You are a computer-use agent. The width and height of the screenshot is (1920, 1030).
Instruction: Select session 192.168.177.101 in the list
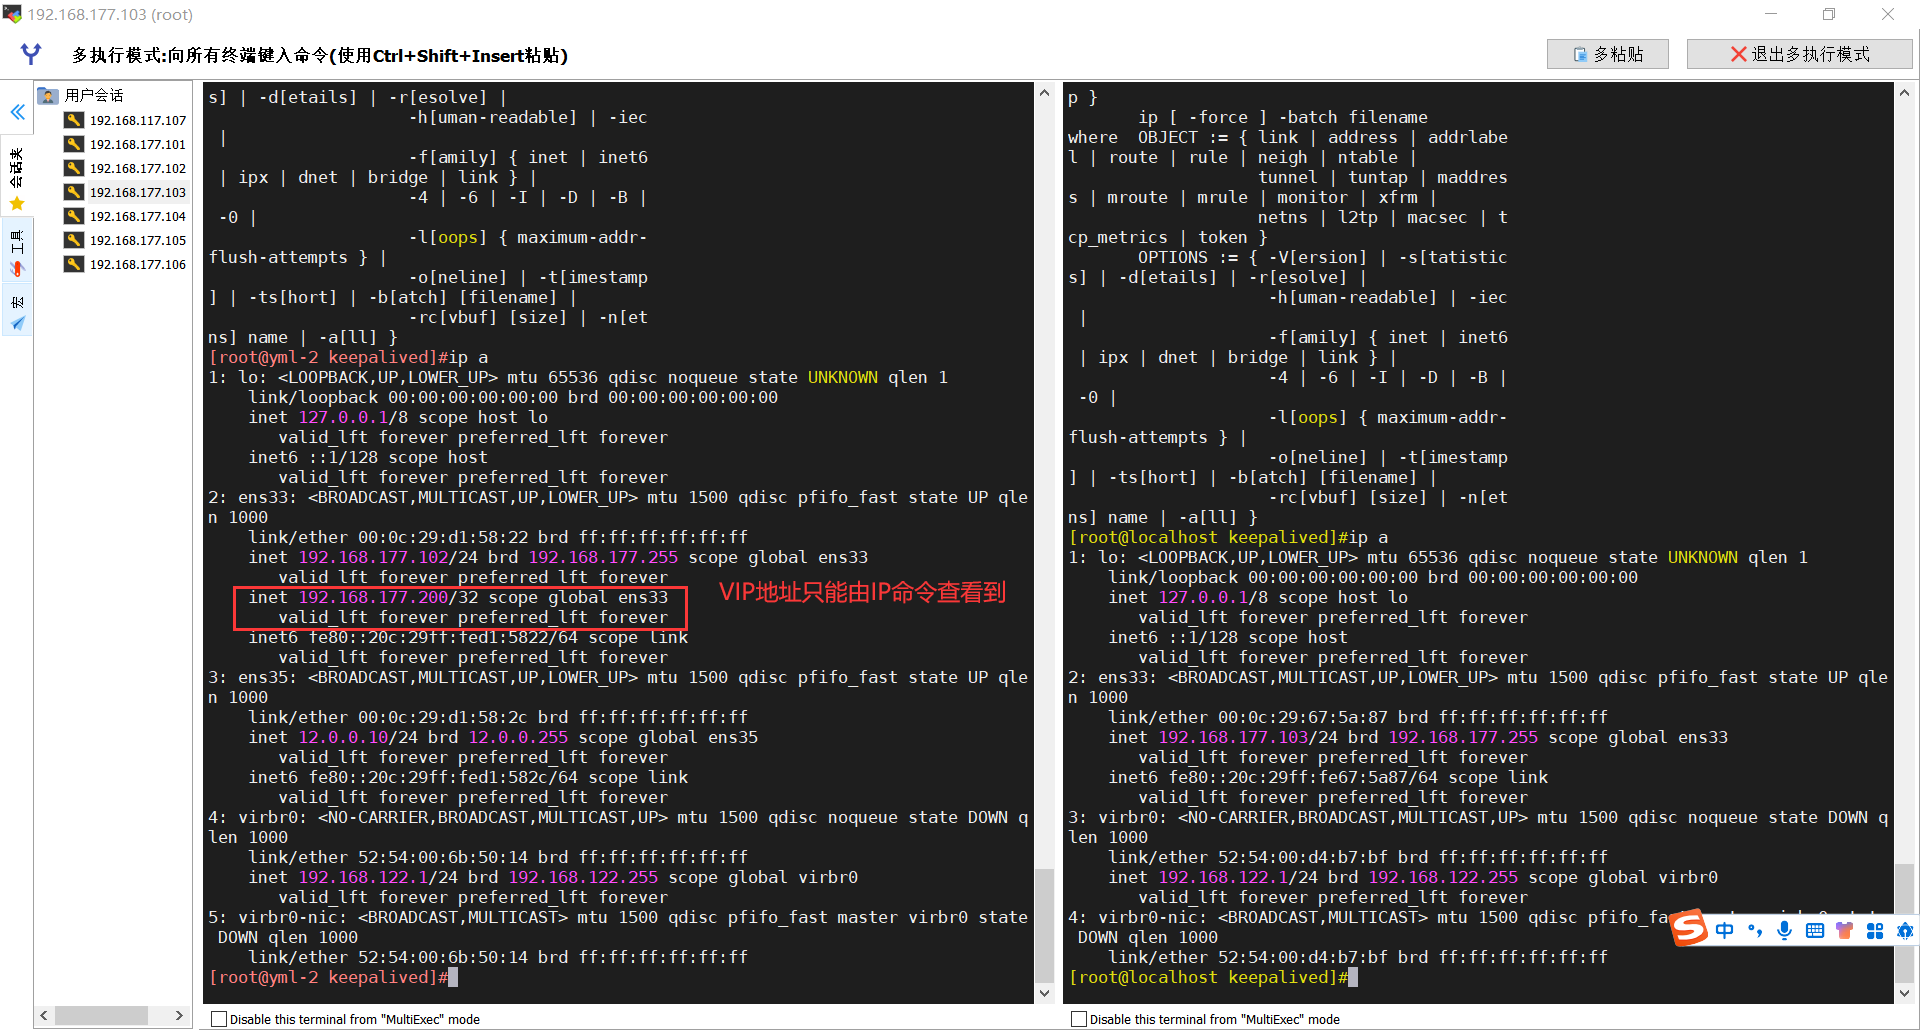click(x=138, y=144)
